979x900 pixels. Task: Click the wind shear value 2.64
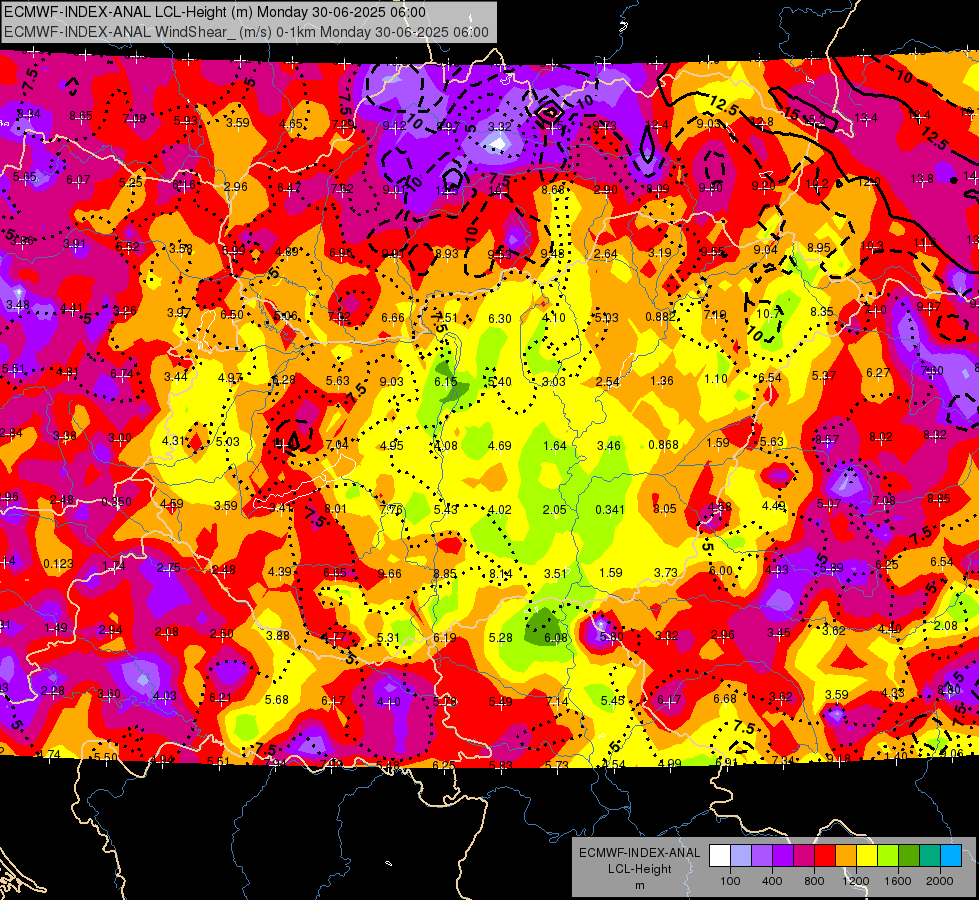(606, 254)
